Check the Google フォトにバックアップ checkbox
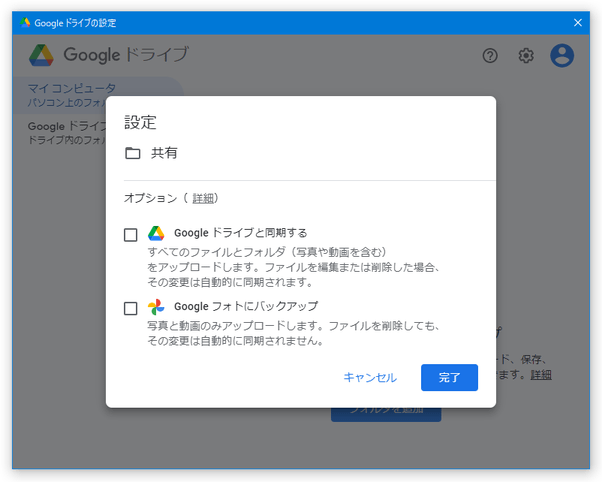The image size is (602, 482). 131,308
